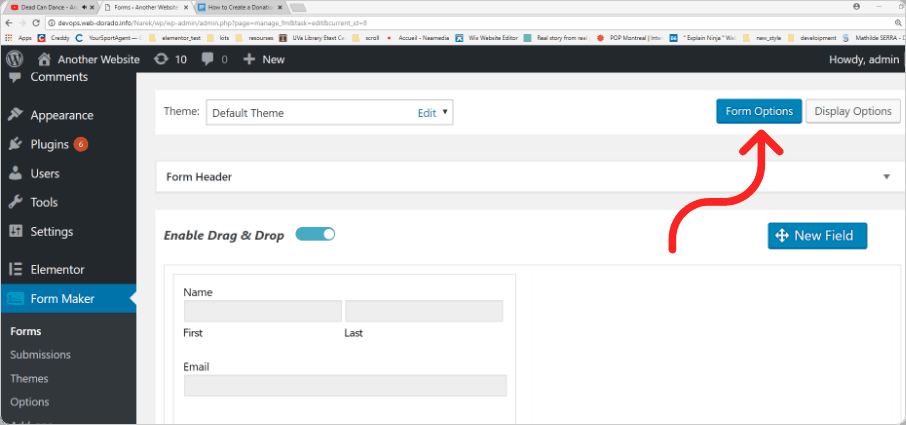Open the develoipment bookmark folder

click(x=812, y=38)
